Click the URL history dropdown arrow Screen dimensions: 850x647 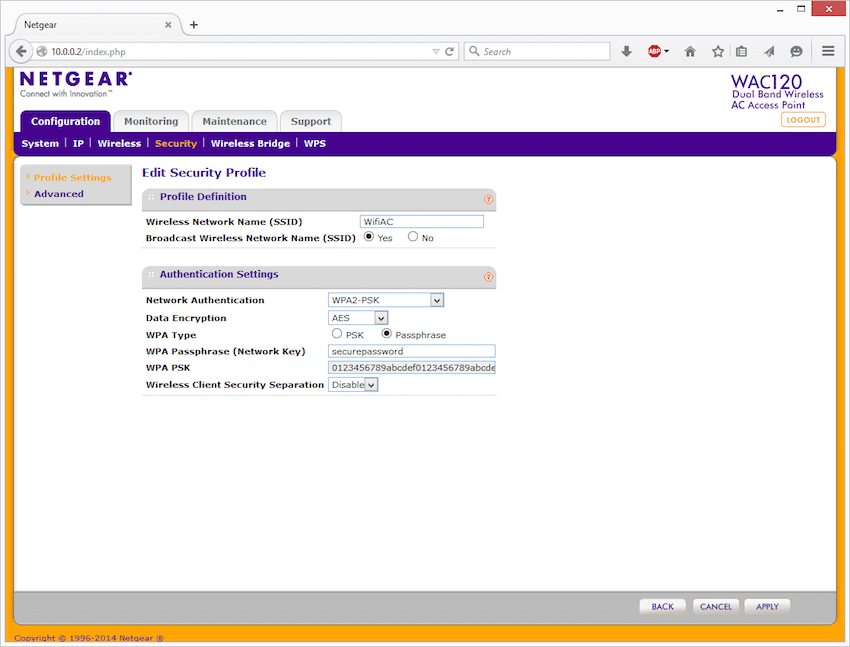436,51
